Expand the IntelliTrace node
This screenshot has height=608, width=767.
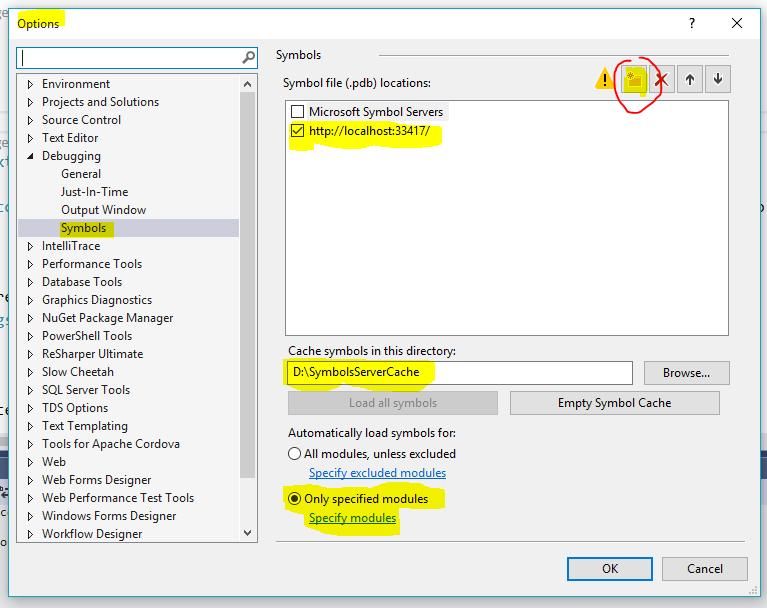pyautogui.click(x=30, y=246)
